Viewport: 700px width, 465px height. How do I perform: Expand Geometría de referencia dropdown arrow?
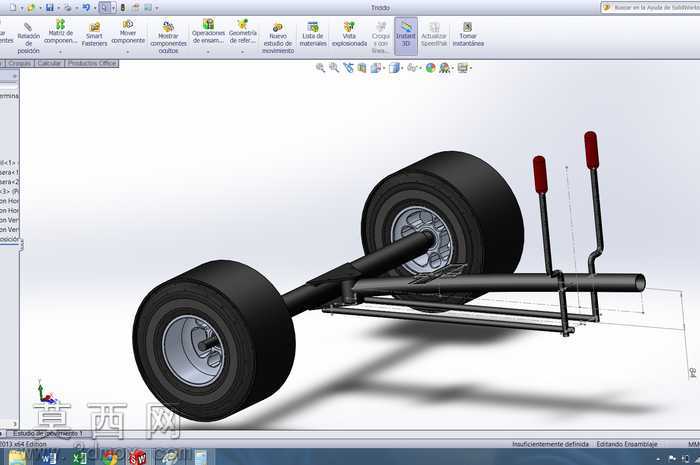[242, 52]
